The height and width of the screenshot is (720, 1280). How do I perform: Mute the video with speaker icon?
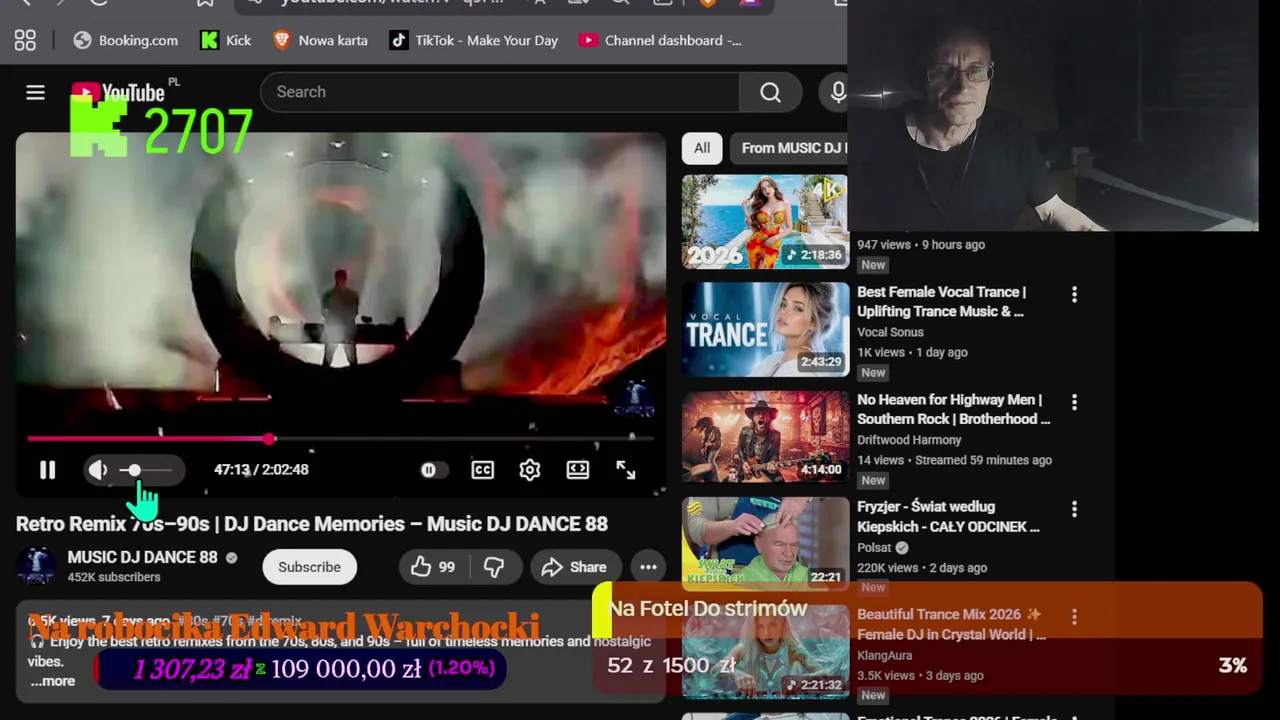pos(98,470)
